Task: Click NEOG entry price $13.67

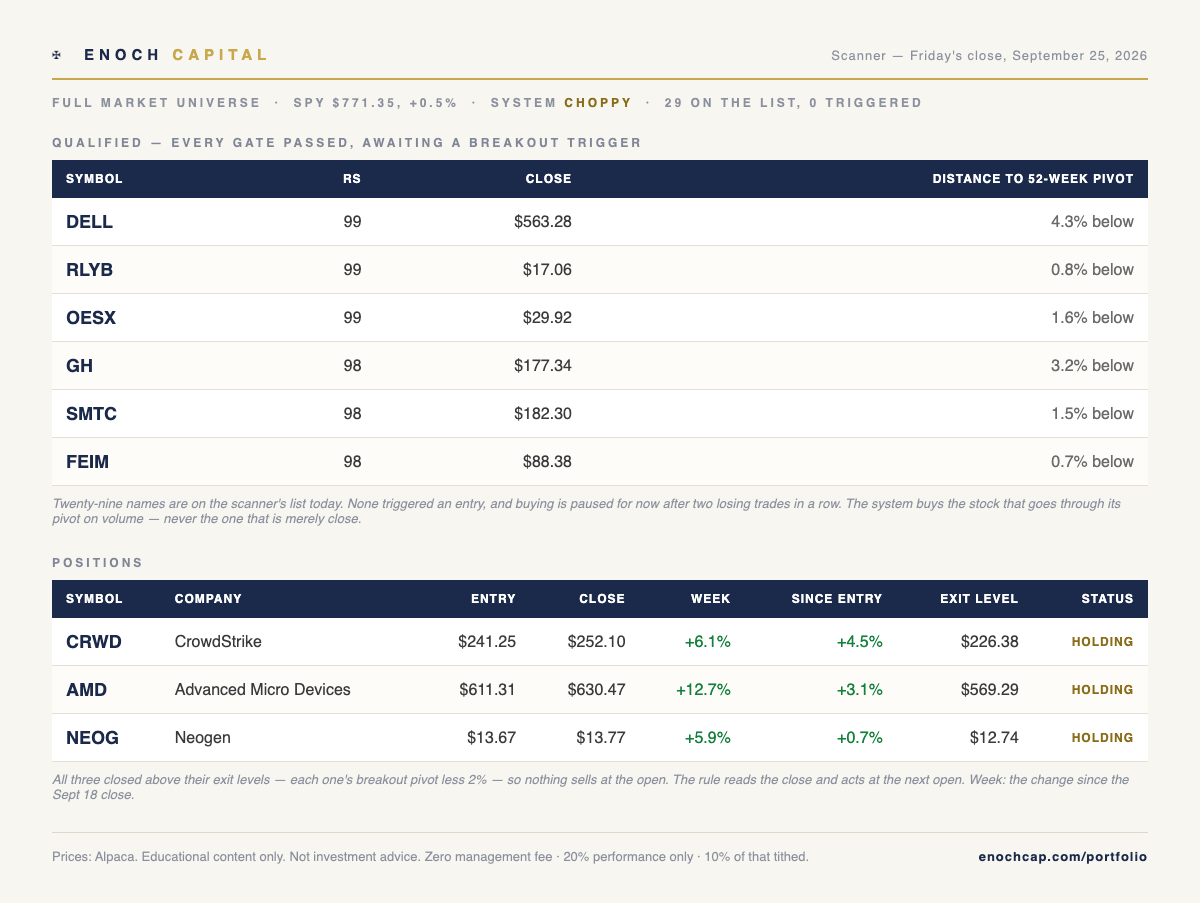Action: pyautogui.click(x=491, y=738)
